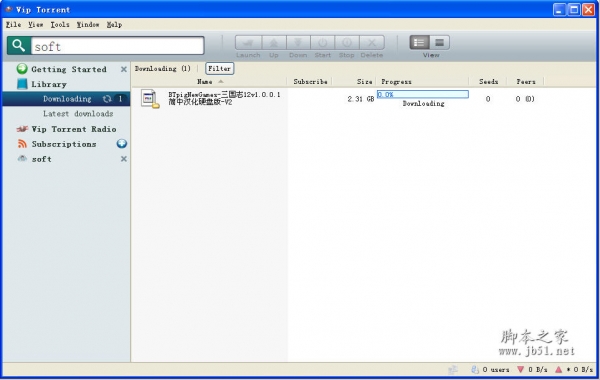Select the BTpigNewGames torrent name
Image resolution: width=600 pixels, height=380 pixels.
[x=224, y=98]
